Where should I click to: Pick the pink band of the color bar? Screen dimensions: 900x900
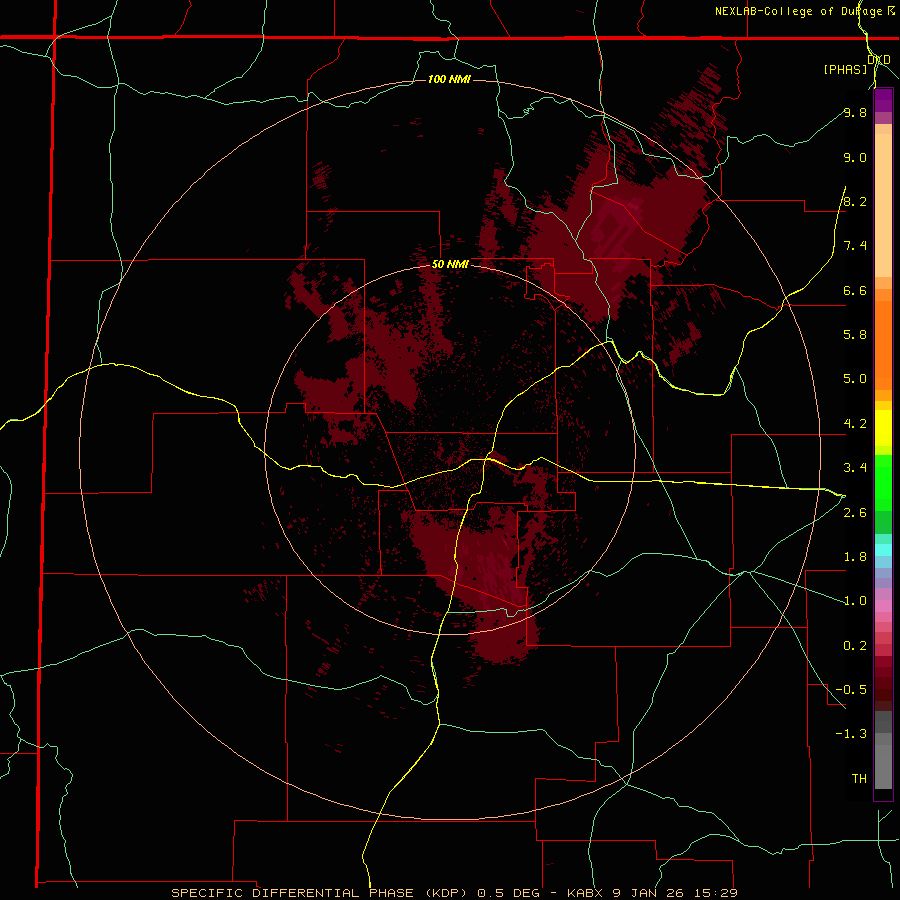pos(883,606)
